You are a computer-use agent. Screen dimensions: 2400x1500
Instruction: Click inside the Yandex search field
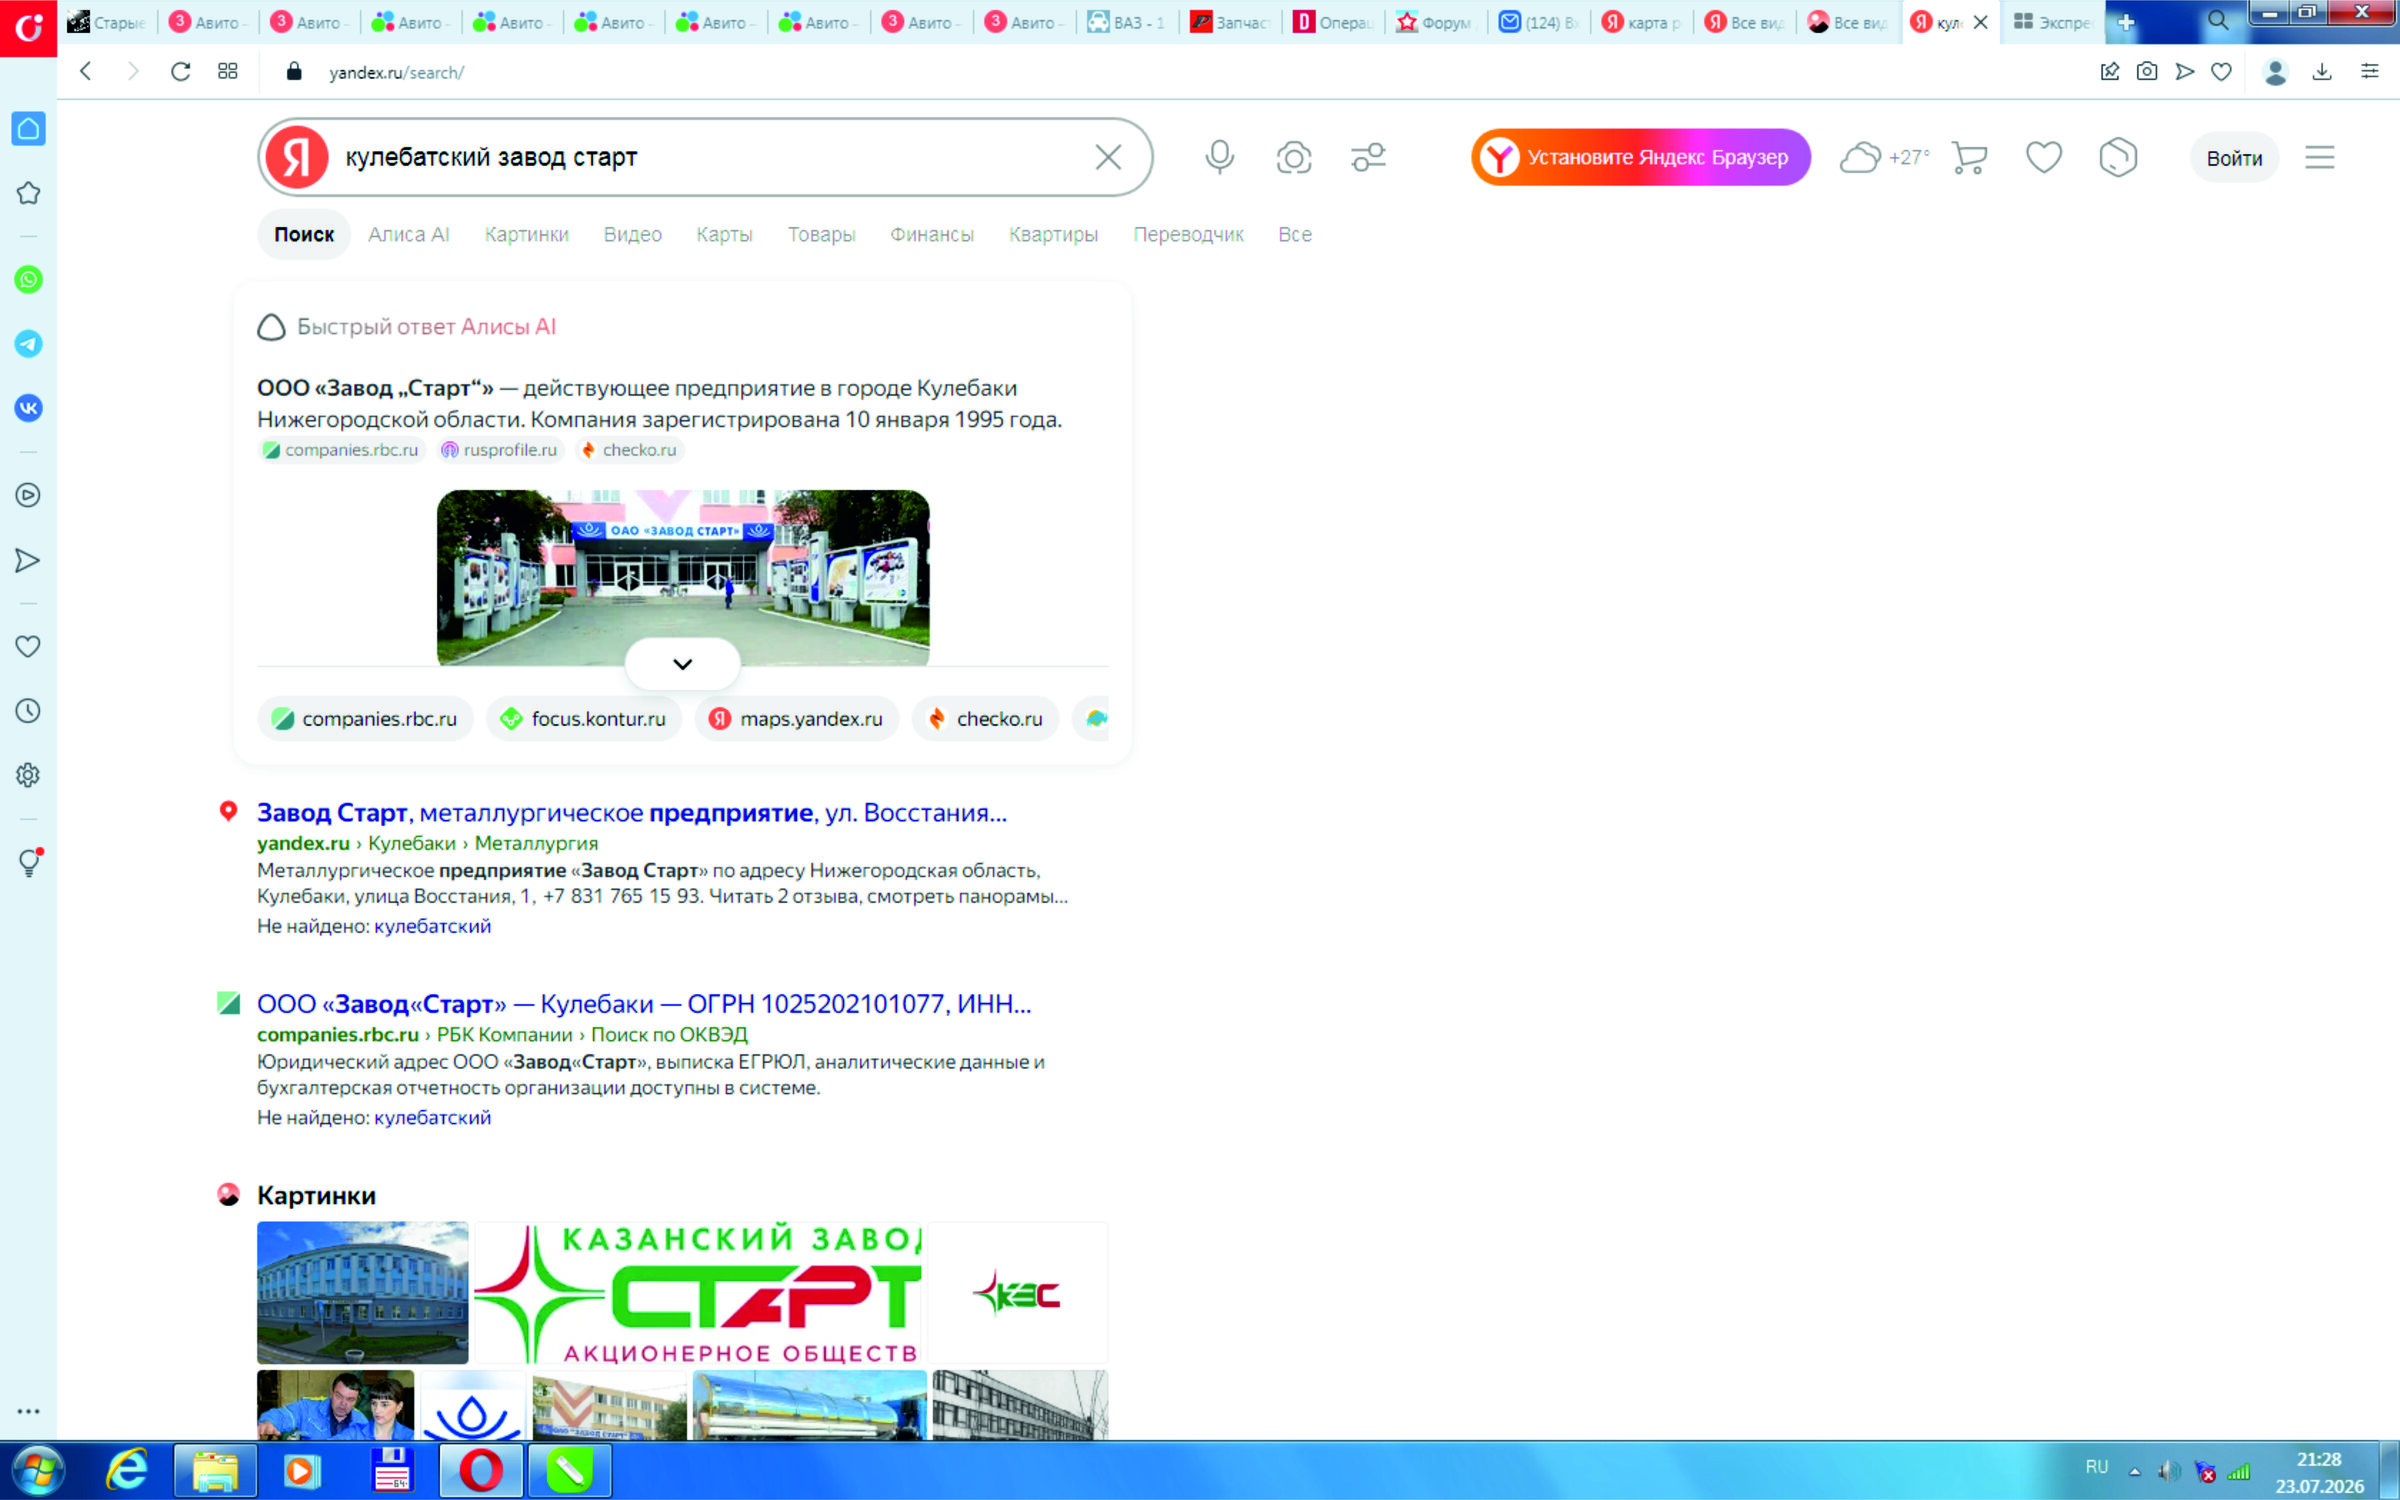(710, 158)
